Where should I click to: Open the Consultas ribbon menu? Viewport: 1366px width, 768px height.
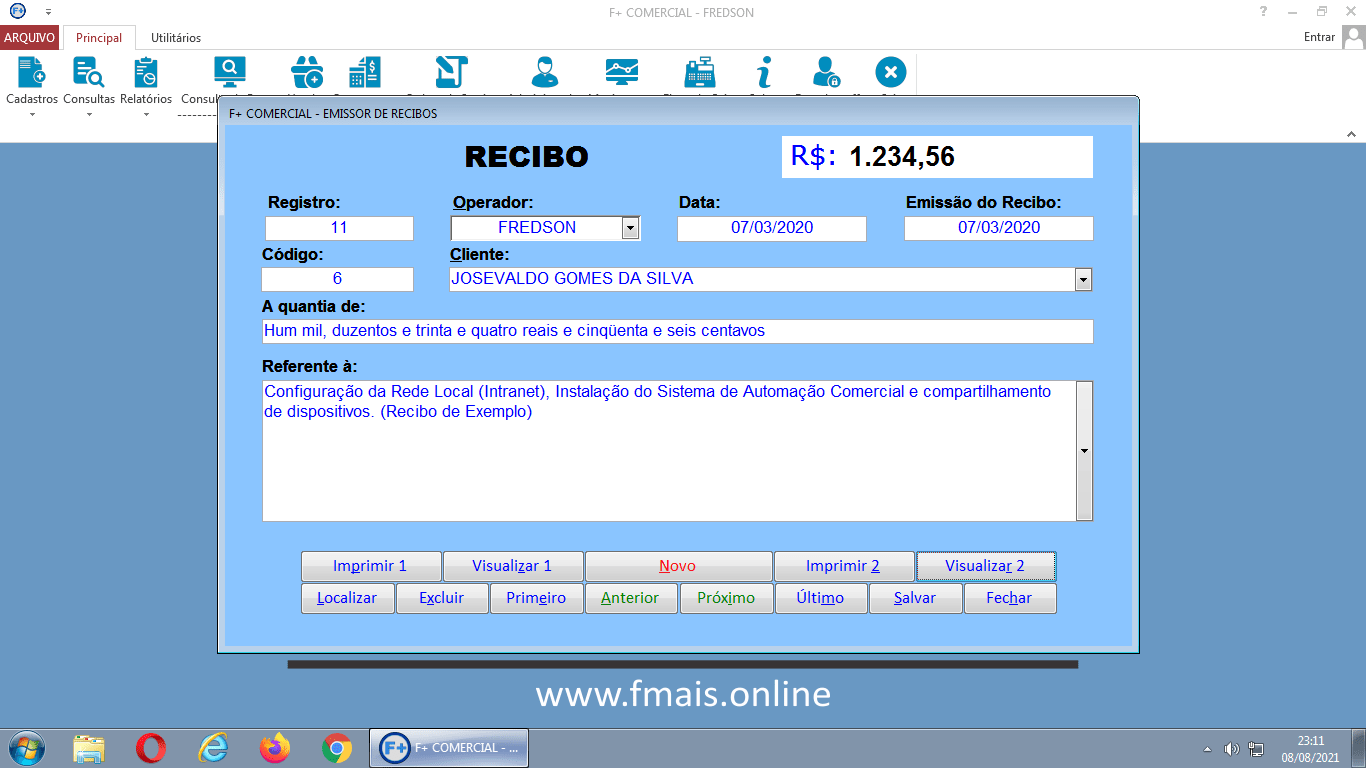[89, 87]
